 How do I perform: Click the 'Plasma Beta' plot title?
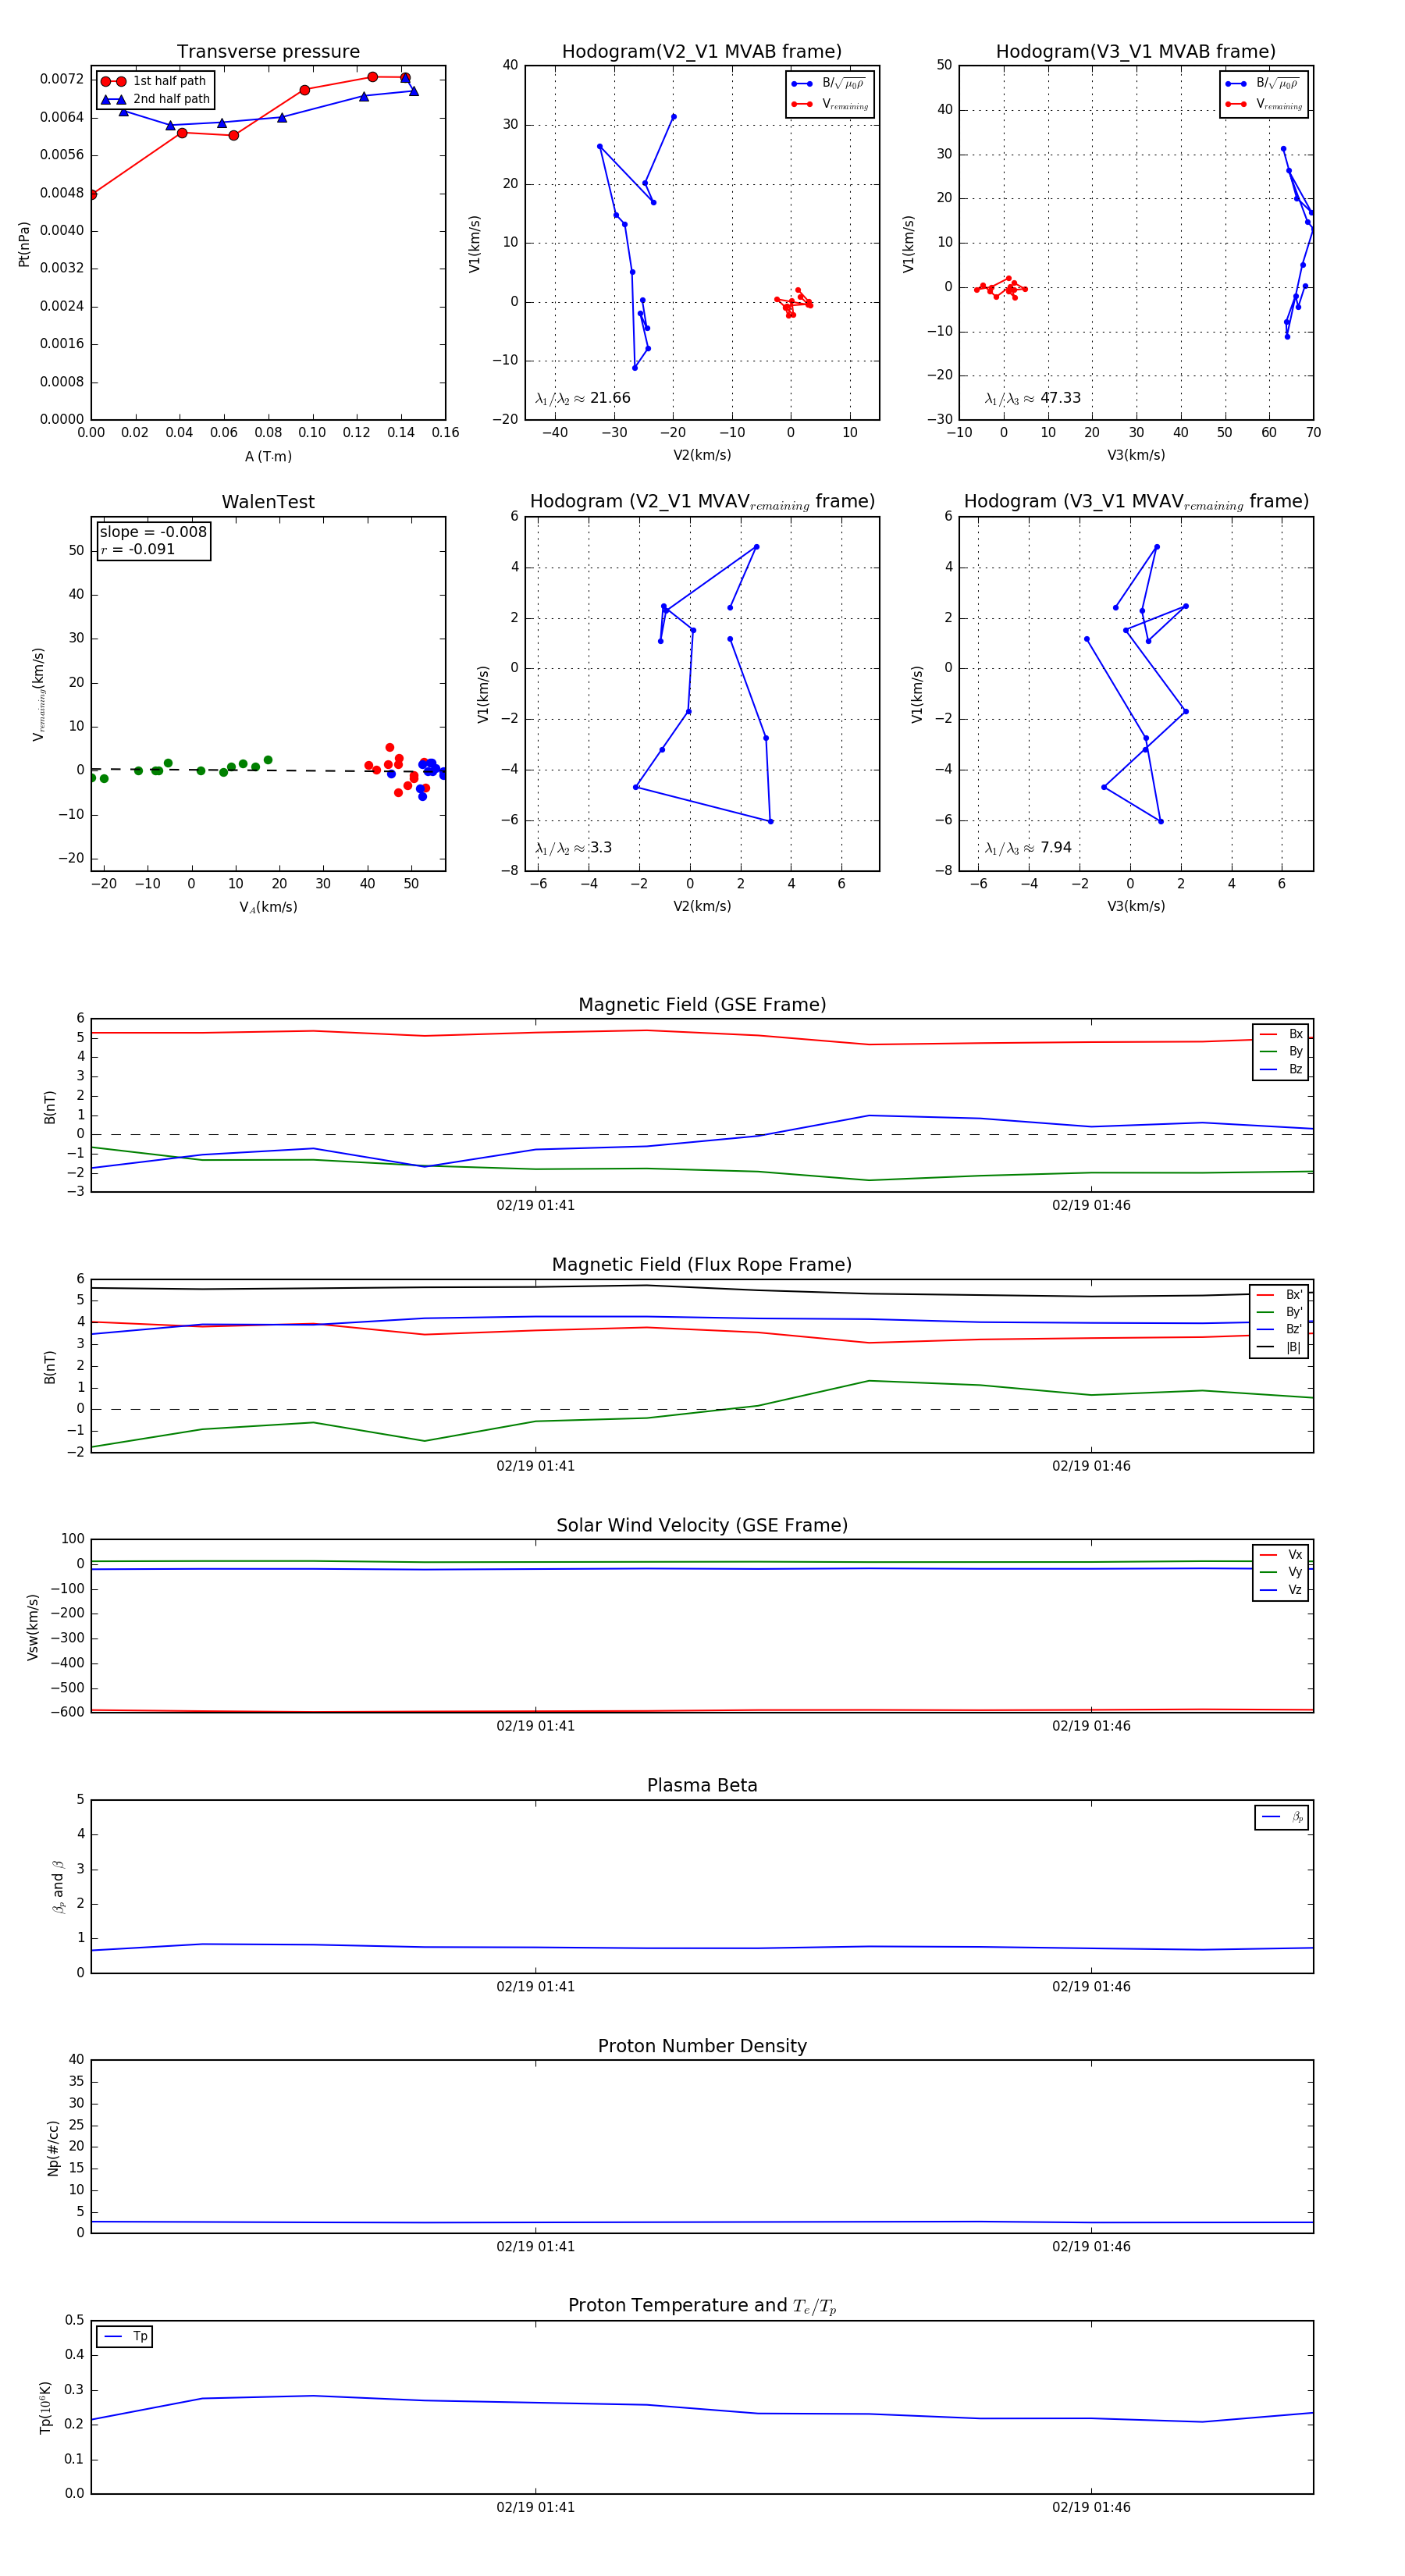702,1786
